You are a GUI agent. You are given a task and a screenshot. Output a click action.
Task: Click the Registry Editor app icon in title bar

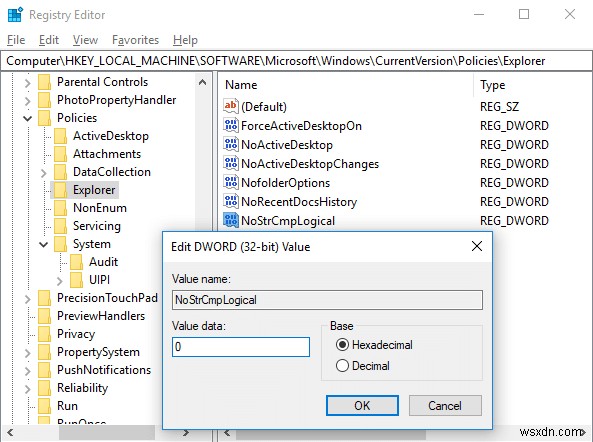pos(15,15)
